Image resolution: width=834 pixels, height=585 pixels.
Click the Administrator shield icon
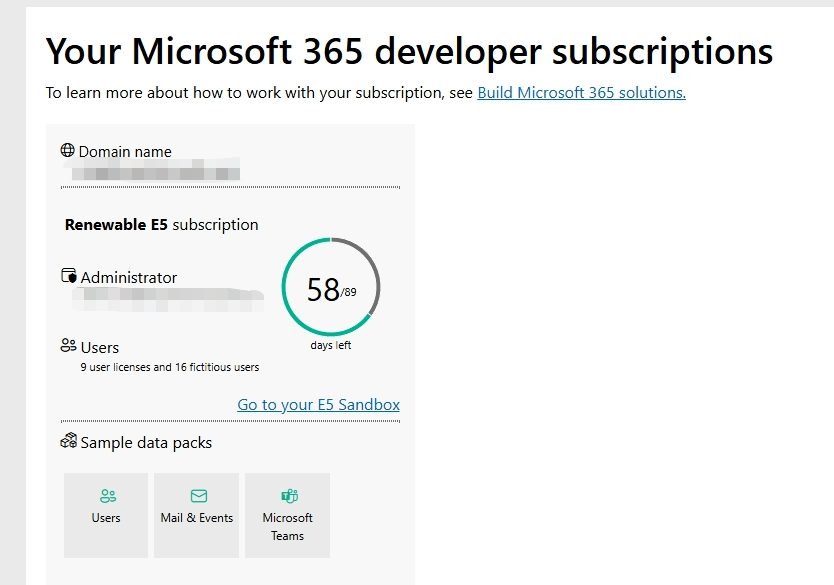69,275
